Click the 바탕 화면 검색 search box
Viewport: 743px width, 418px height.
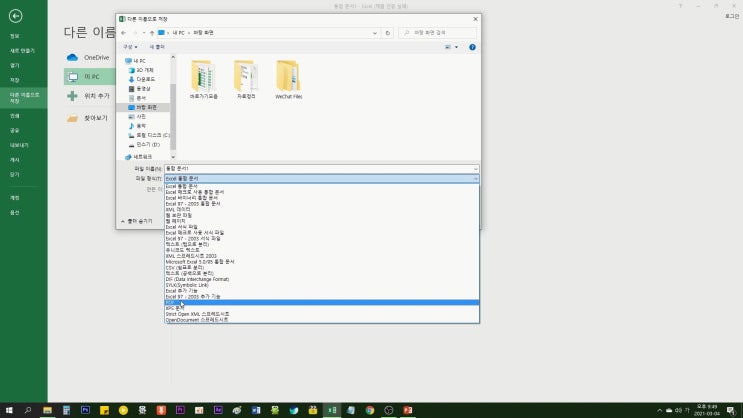[438, 33]
